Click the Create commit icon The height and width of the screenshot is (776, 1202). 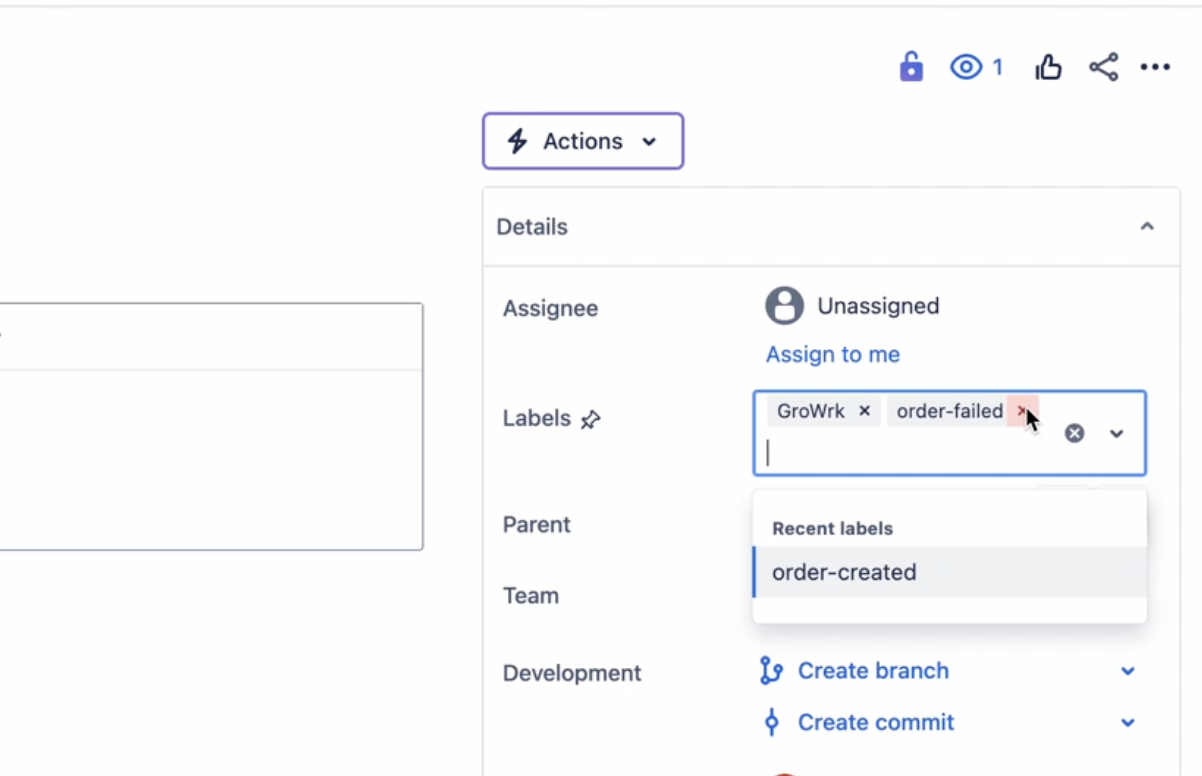tap(771, 722)
